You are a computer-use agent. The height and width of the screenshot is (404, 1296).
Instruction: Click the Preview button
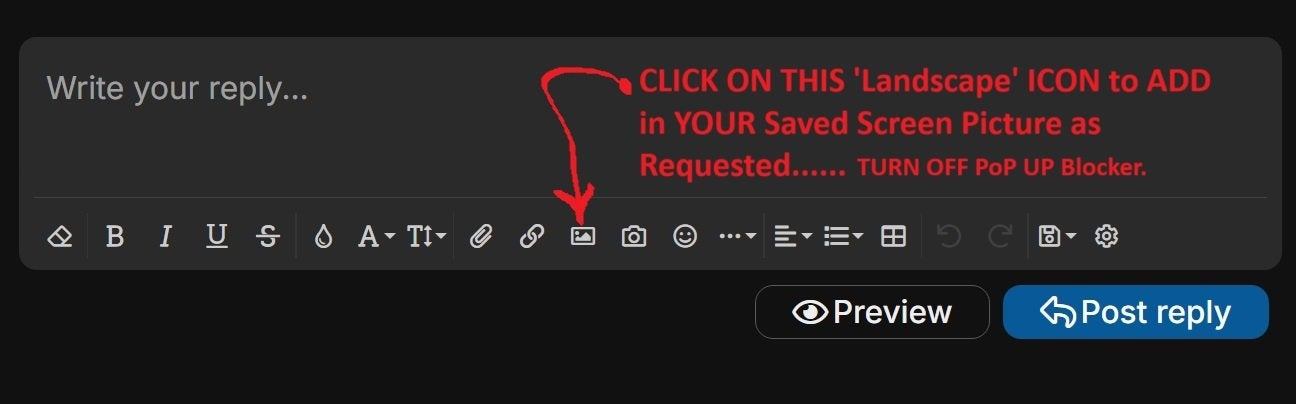(872, 312)
